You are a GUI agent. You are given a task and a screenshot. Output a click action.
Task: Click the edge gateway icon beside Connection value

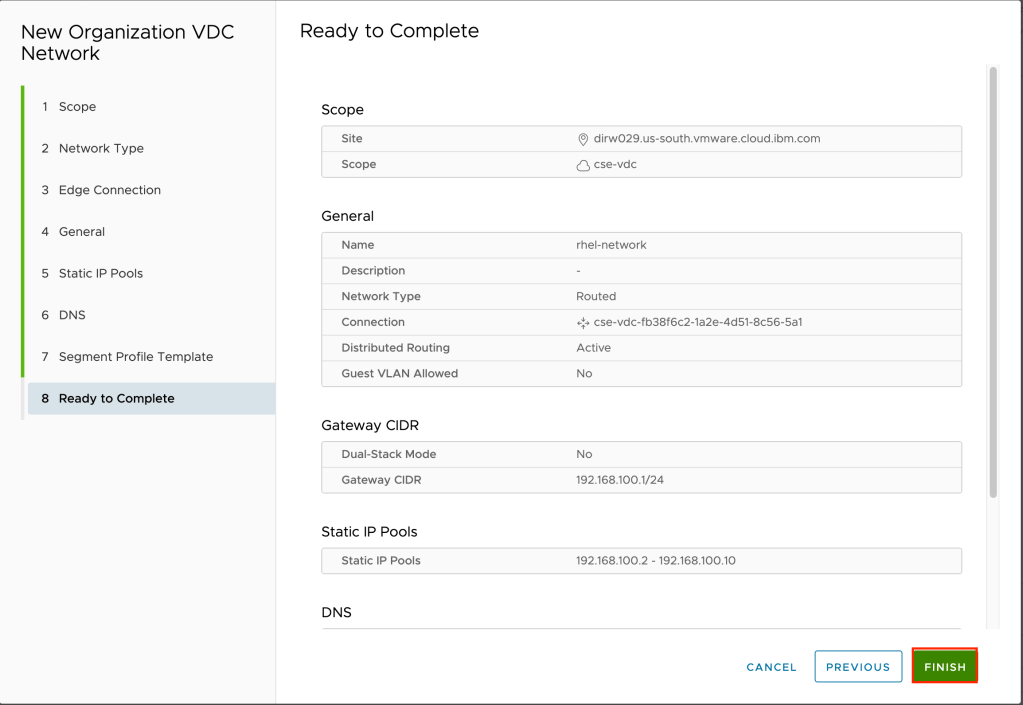[x=583, y=323]
